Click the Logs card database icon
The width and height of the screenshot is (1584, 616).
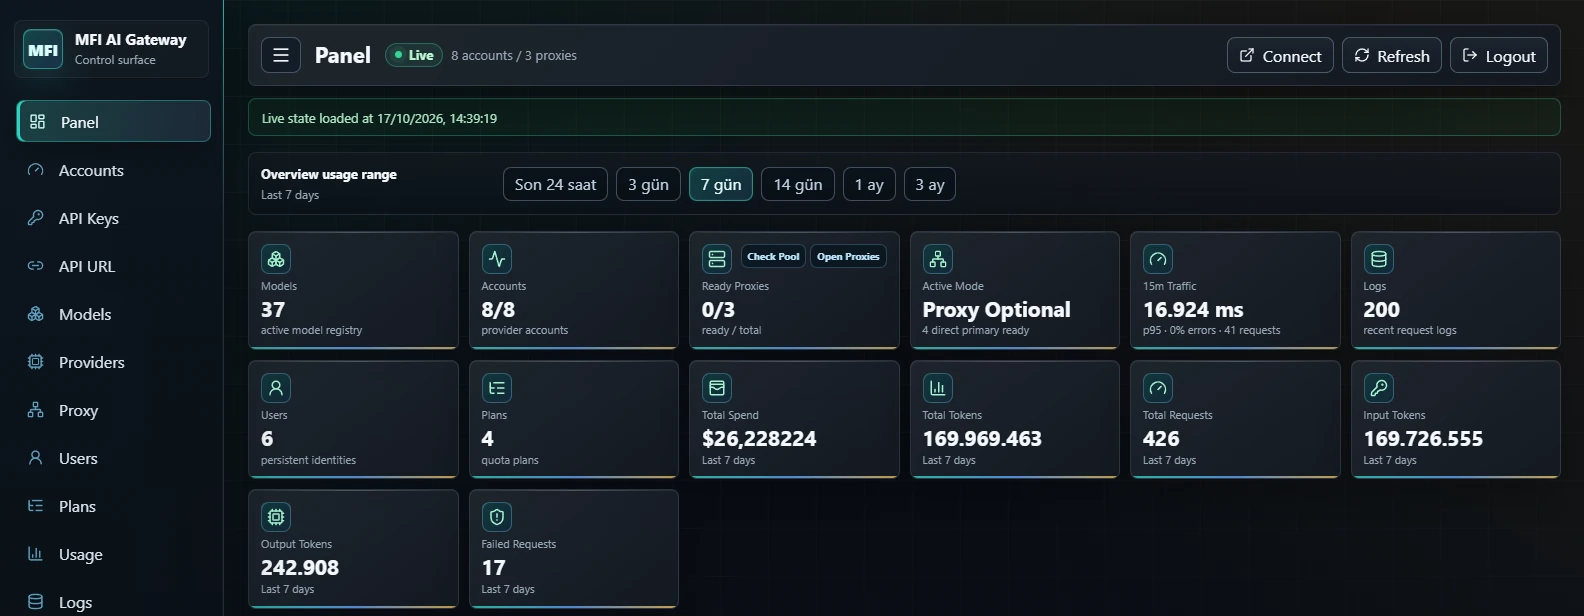pyautogui.click(x=1379, y=259)
